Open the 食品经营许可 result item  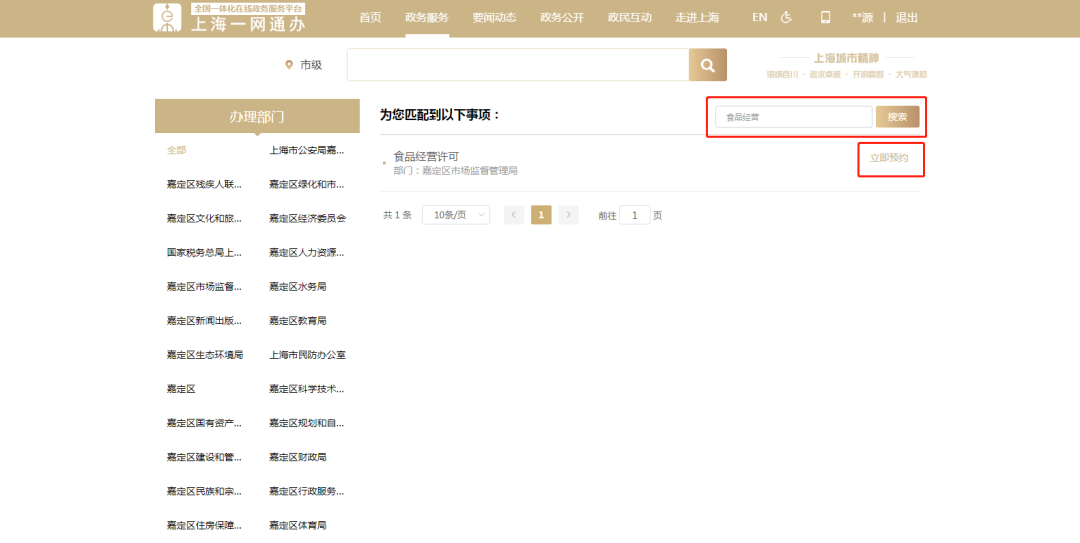(426, 156)
